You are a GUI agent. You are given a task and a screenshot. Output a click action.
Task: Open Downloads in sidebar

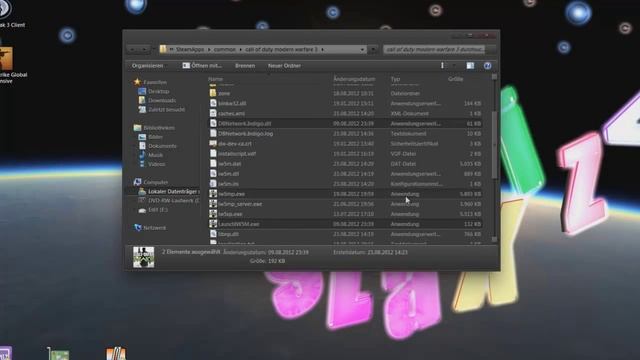pos(162,100)
